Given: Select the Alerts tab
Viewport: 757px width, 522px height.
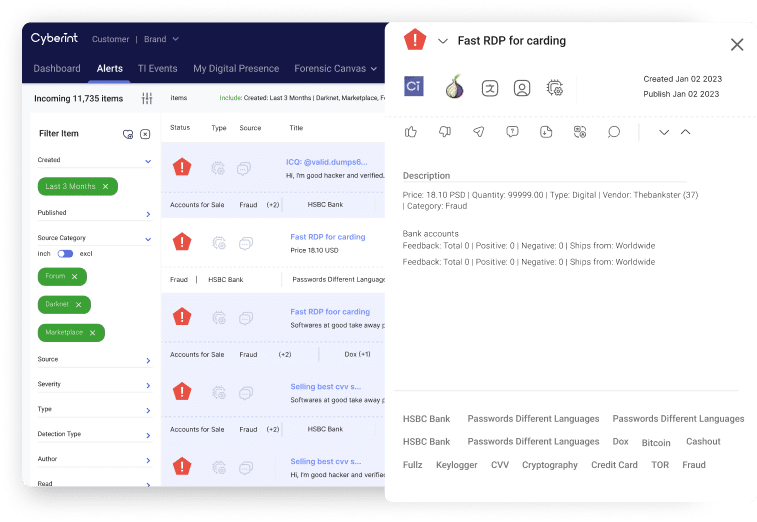Looking at the screenshot, I should [110, 69].
